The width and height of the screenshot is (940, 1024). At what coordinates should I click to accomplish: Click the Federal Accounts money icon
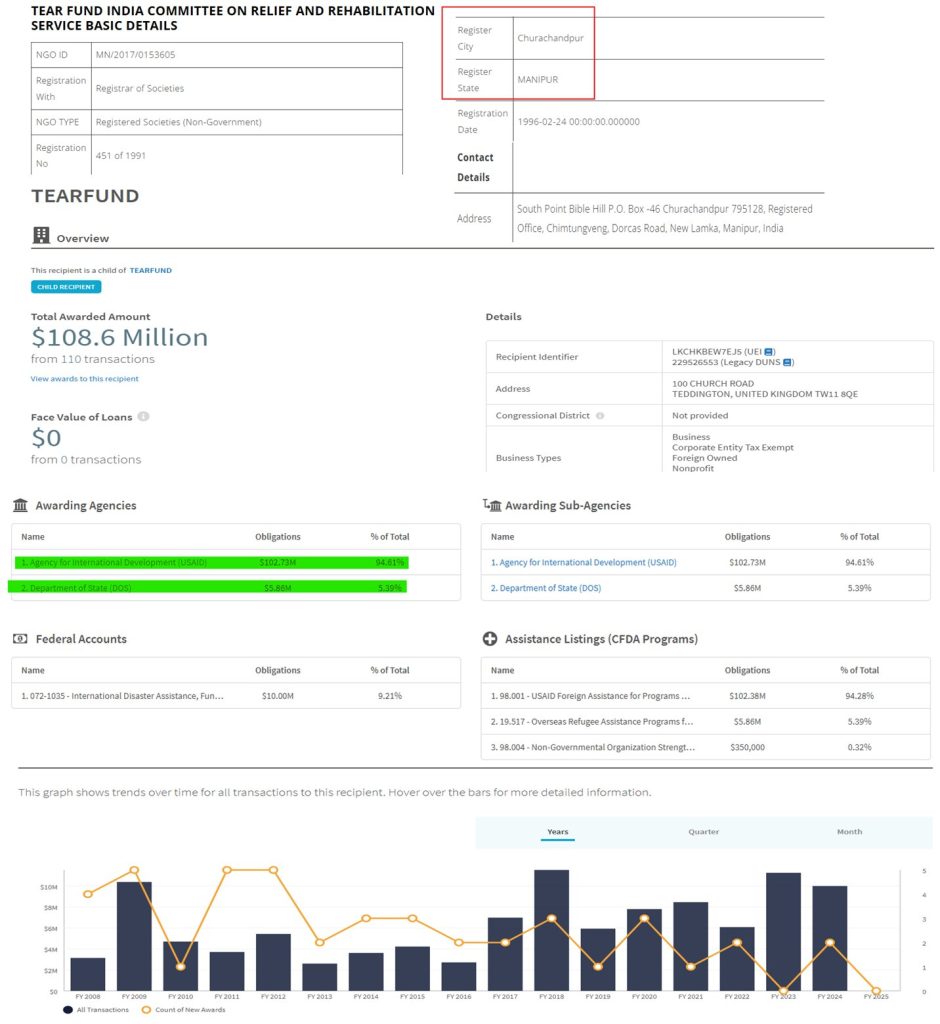[20, 638]
